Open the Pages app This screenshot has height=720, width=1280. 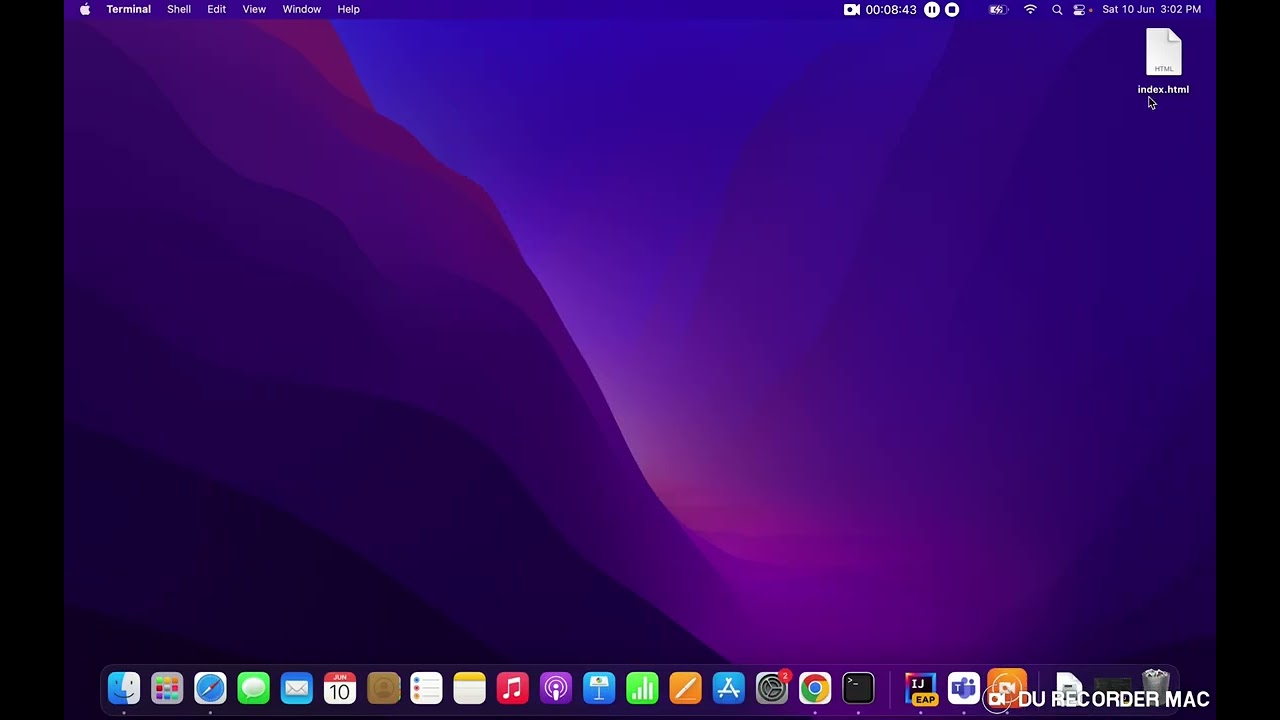click(x=685, y=688)
